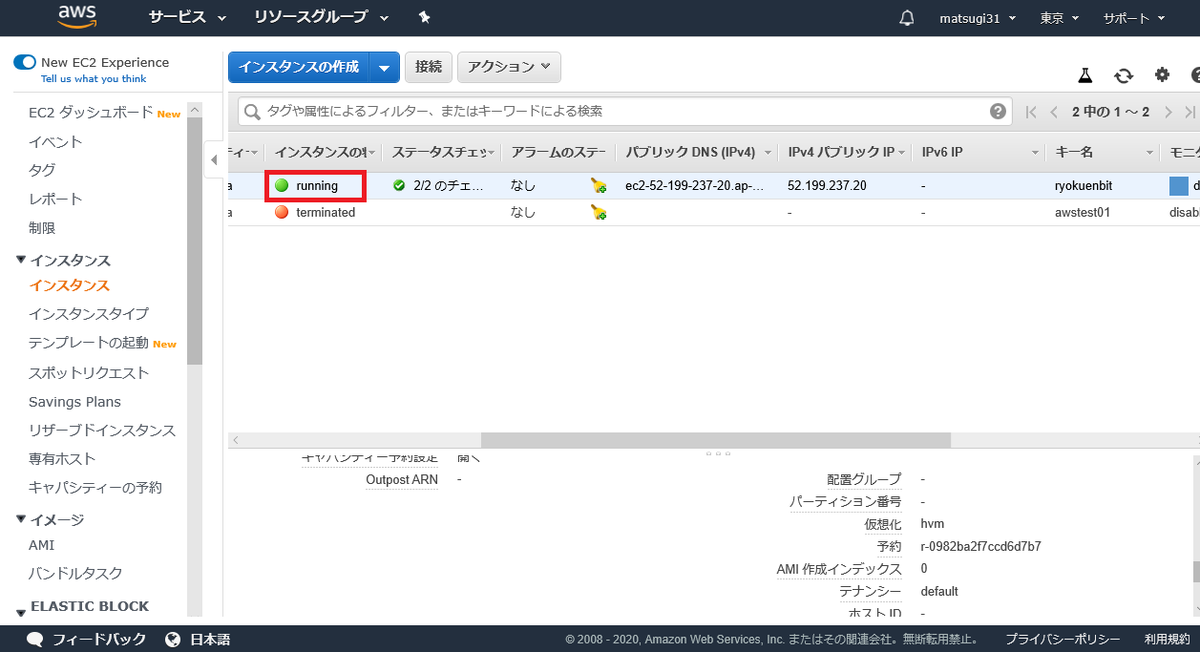This screenshot has width=1200, height=652.
Task: Click the alarm icon in the running row
Action: coord(598,185)
